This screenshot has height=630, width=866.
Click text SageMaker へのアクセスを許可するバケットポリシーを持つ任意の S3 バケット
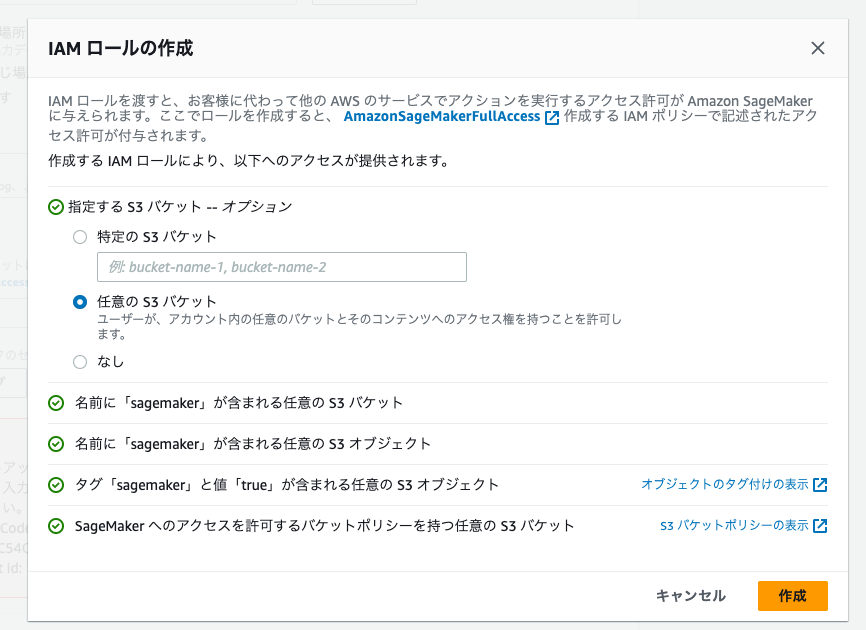click(324, 526)
